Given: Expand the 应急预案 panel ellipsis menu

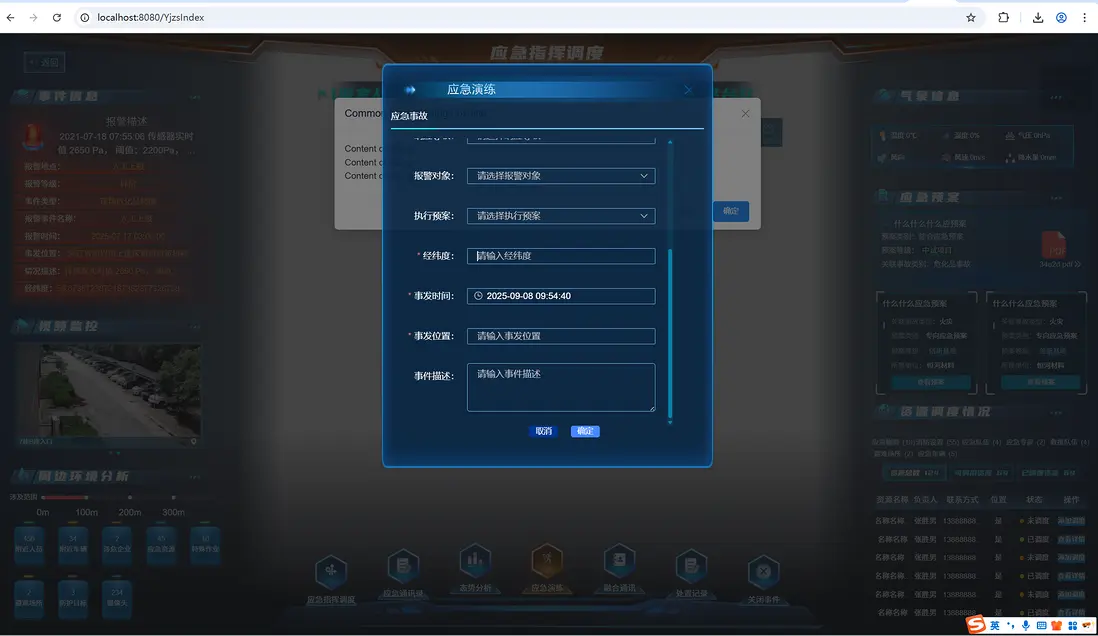Looking at the screenshot, I should click(x=1055, y=198).
